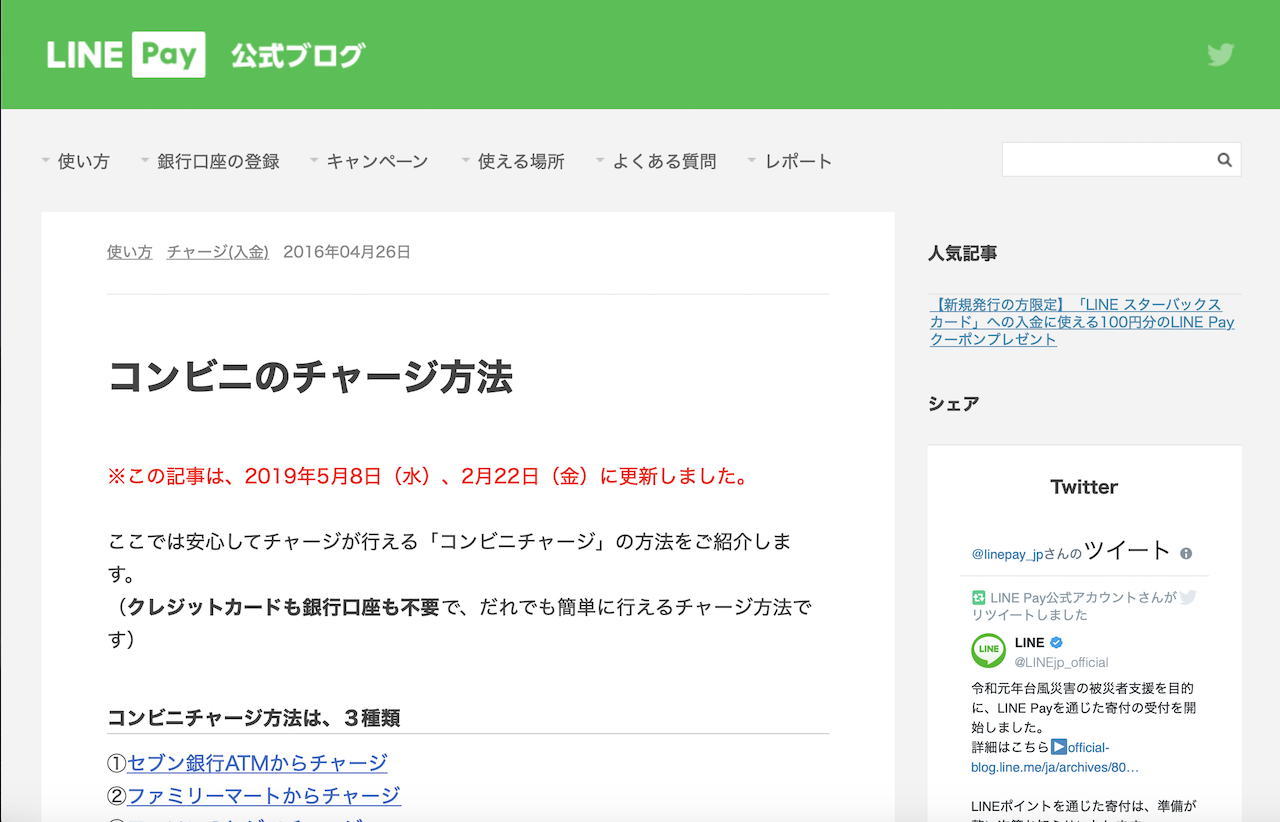Click the LINE Pay logo in header
Image resolution: width=1280 pixels, height=822 pixels.
pos(126,55)
